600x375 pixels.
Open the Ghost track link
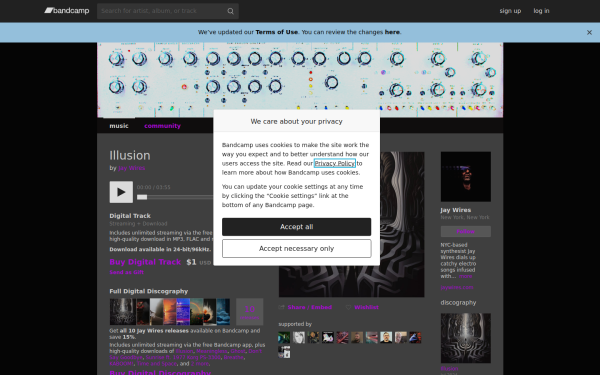coord(238,351)
